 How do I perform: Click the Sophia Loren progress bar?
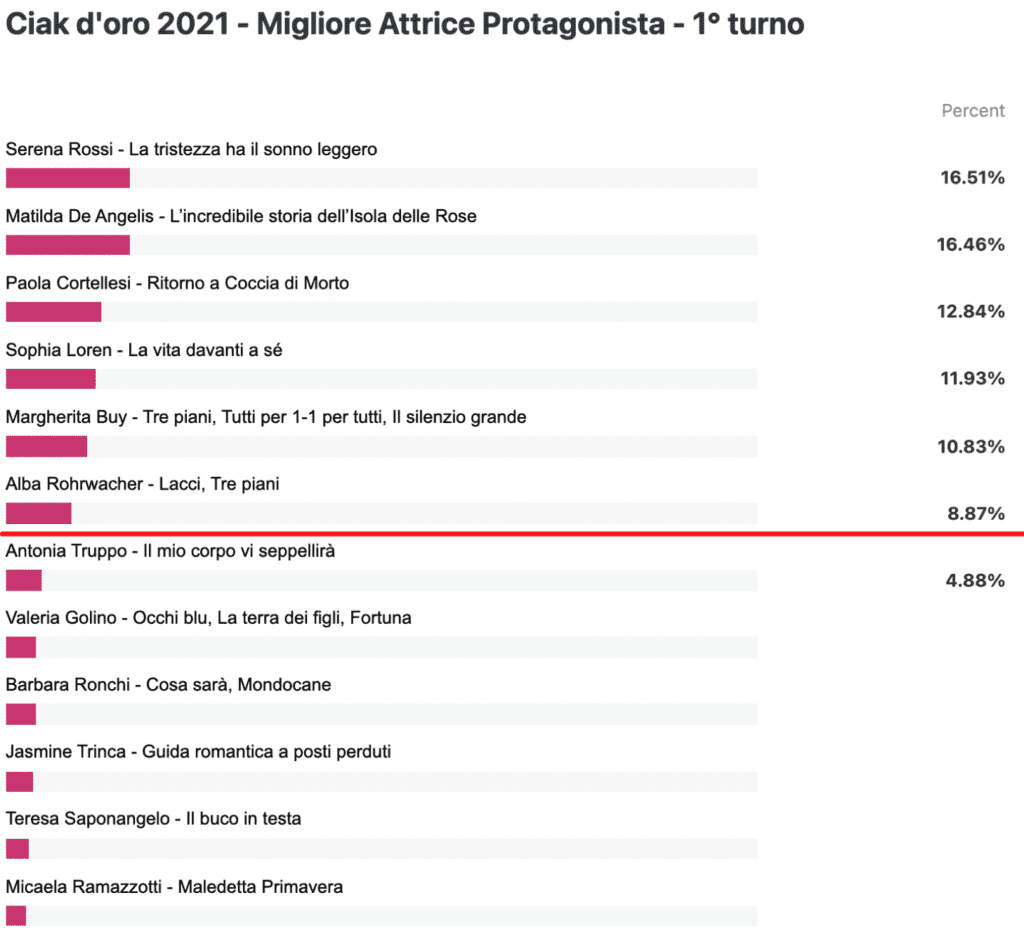click(381, 379)
